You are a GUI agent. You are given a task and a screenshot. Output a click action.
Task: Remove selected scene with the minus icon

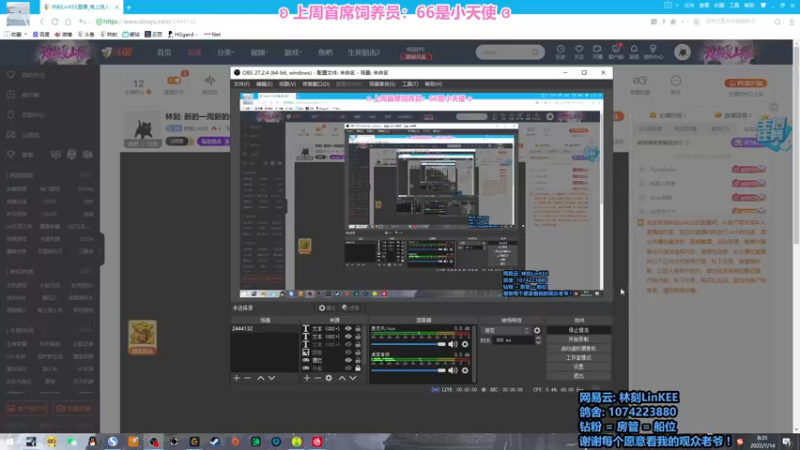coord(247,378)
